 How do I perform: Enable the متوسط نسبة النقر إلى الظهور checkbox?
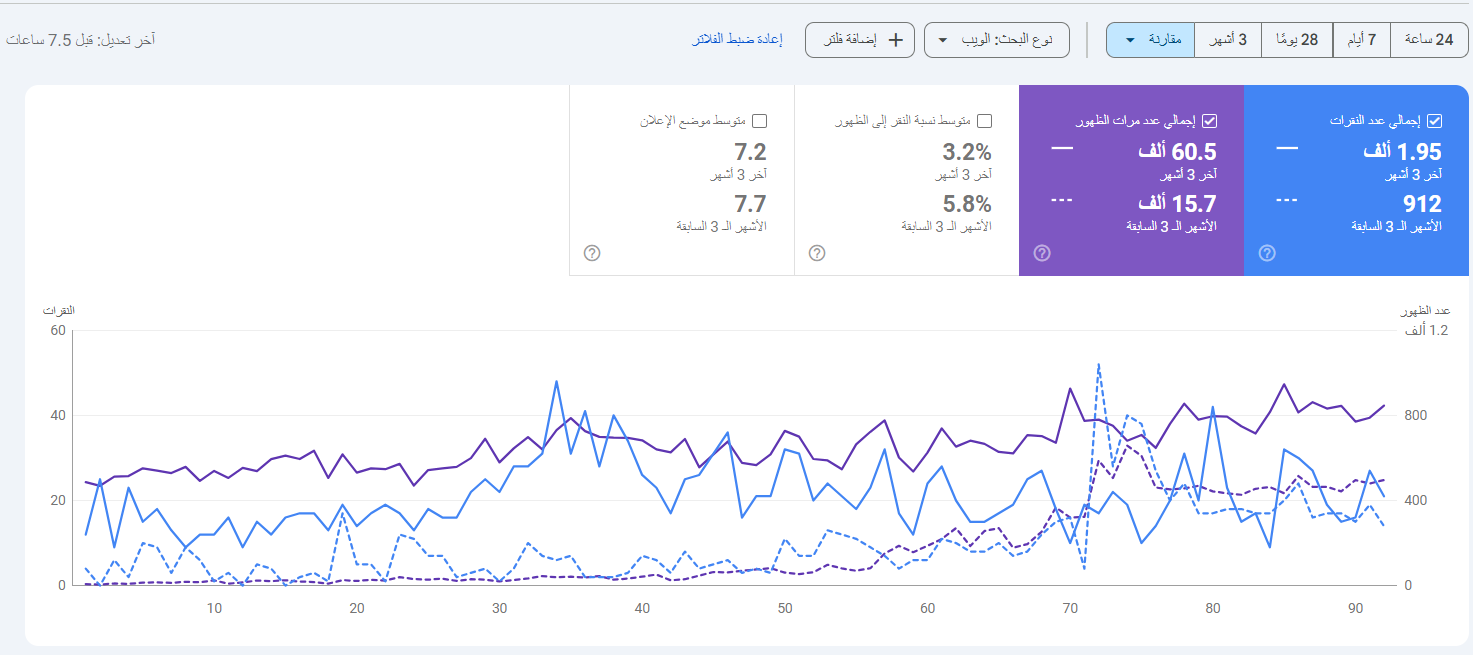985,120
